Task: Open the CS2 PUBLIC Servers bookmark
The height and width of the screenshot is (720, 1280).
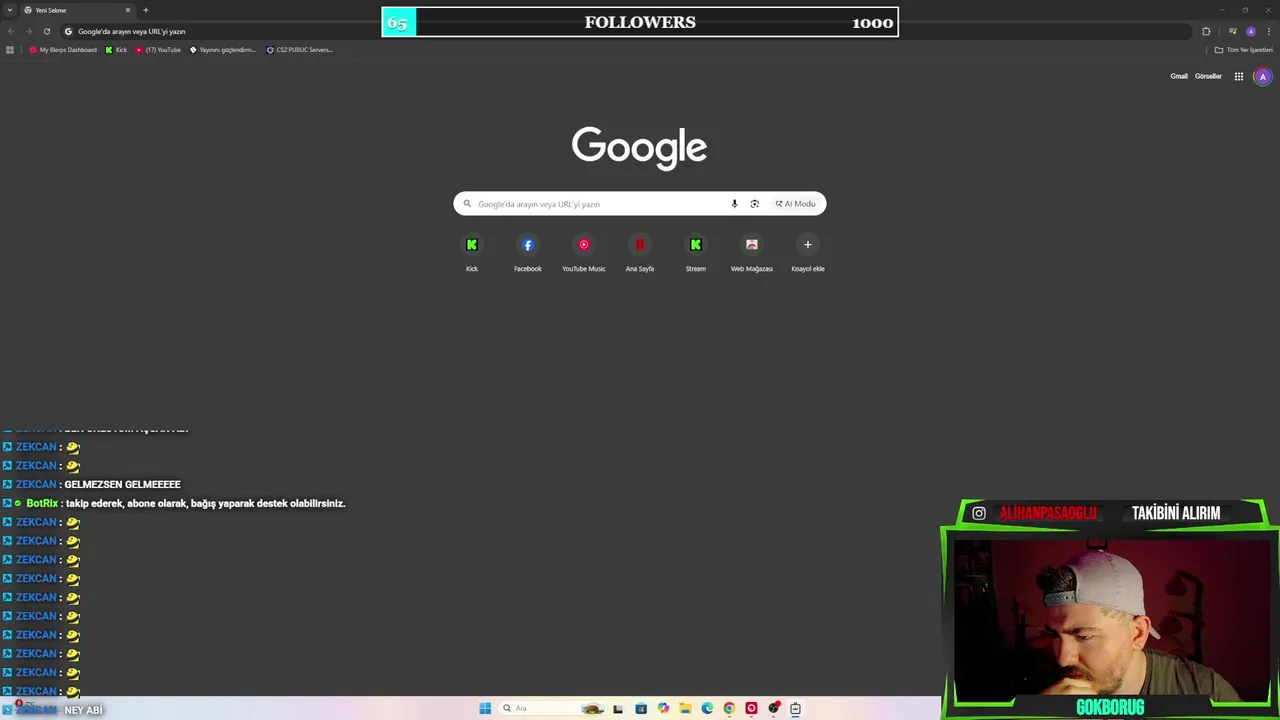Action: coord(299,49)
